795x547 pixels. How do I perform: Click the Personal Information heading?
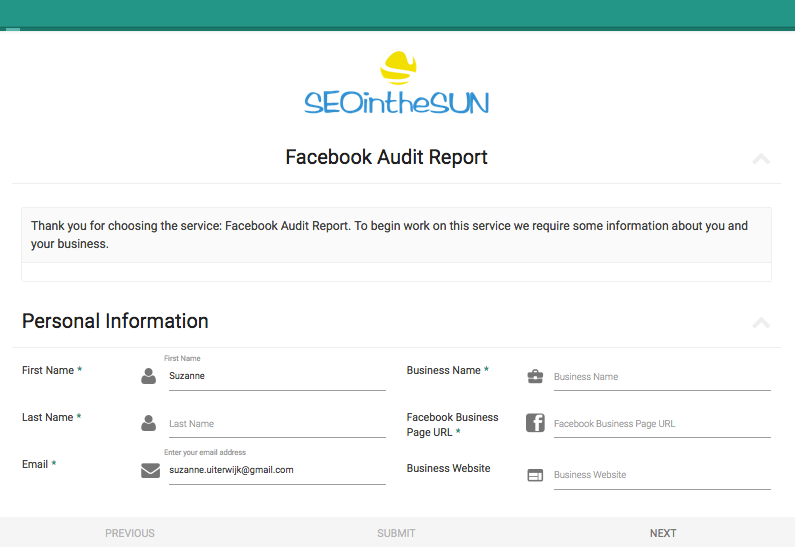point(115,321)
